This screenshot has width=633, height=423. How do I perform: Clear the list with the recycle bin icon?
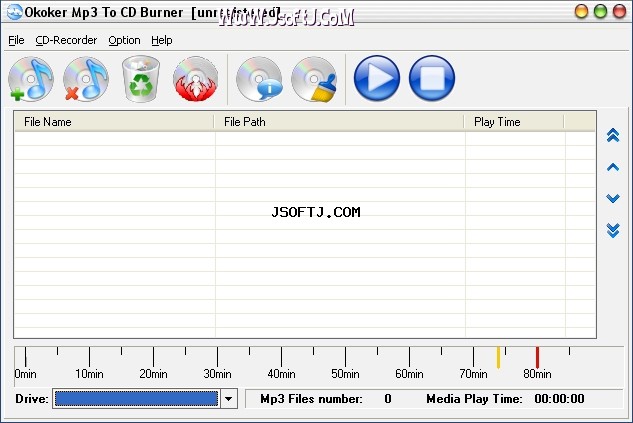tap(141, 79)
